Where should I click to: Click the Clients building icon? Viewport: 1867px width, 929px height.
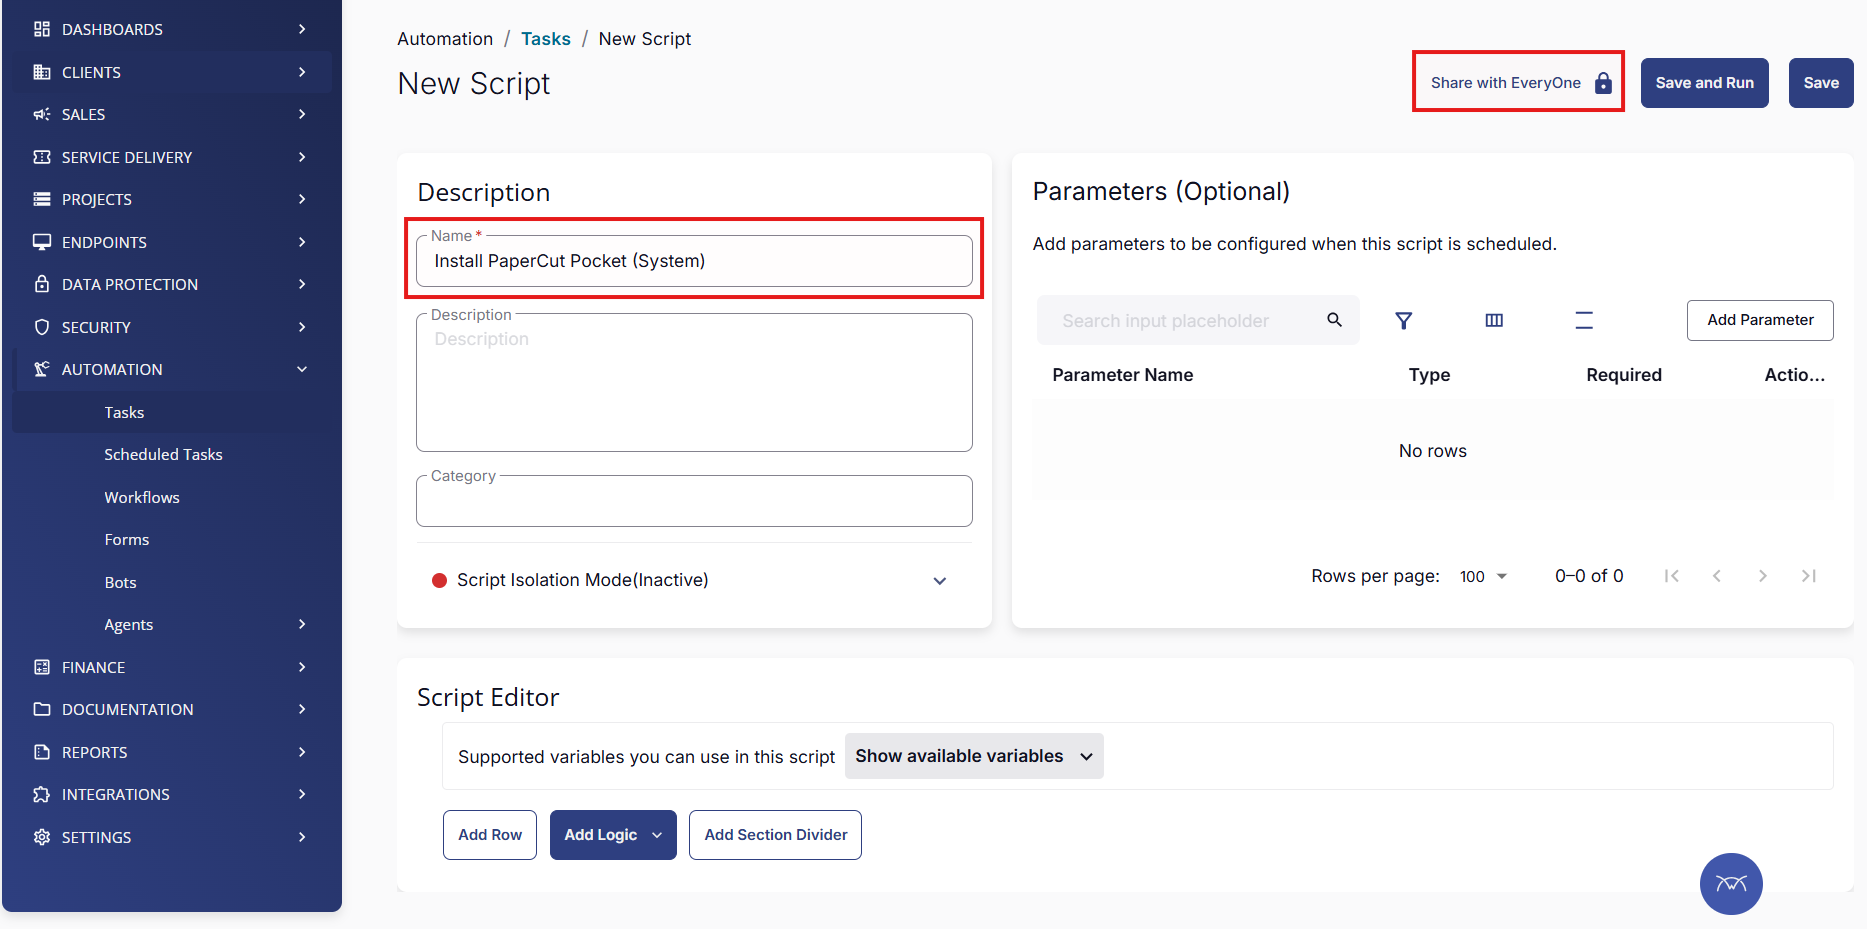click(42, 72)
